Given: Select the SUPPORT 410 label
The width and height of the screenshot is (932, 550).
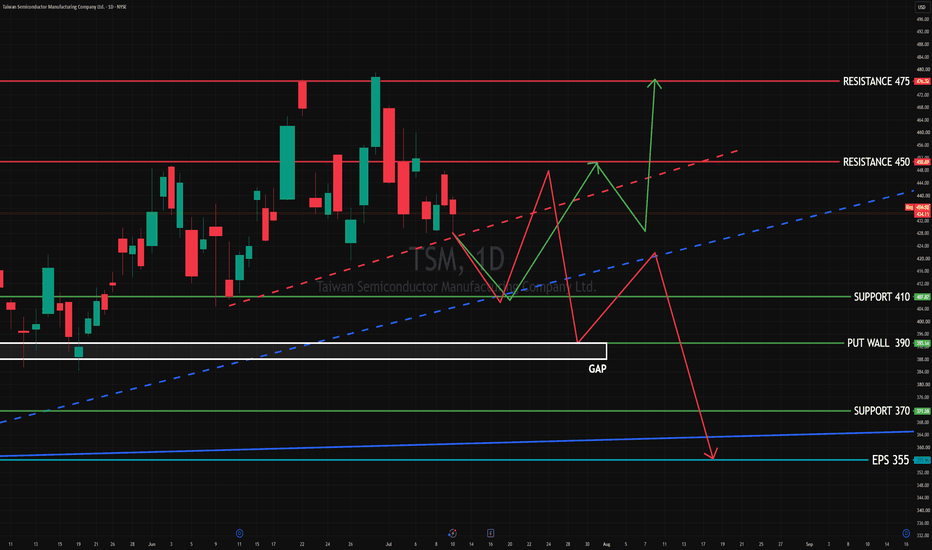Looking at the screenshot, I should pos(881,297).
